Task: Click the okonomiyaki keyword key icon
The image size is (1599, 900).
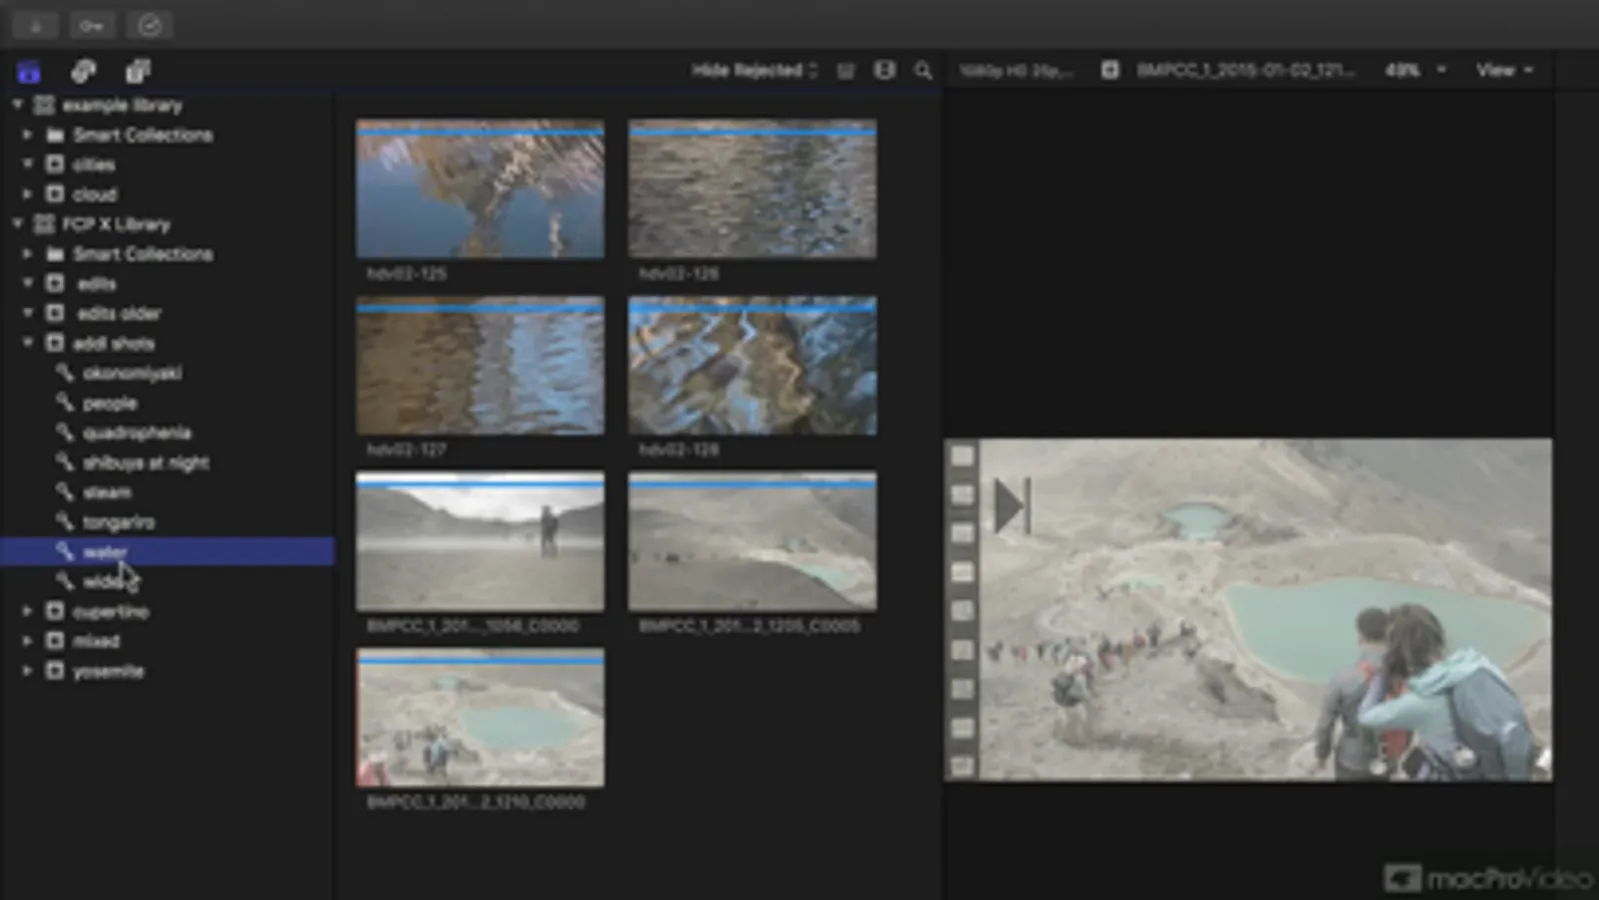Action: [x=65, y=373]
